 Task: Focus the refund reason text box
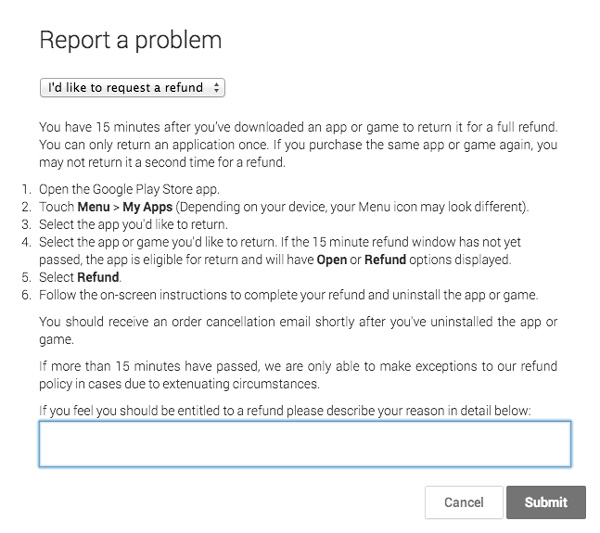point(304,443)
